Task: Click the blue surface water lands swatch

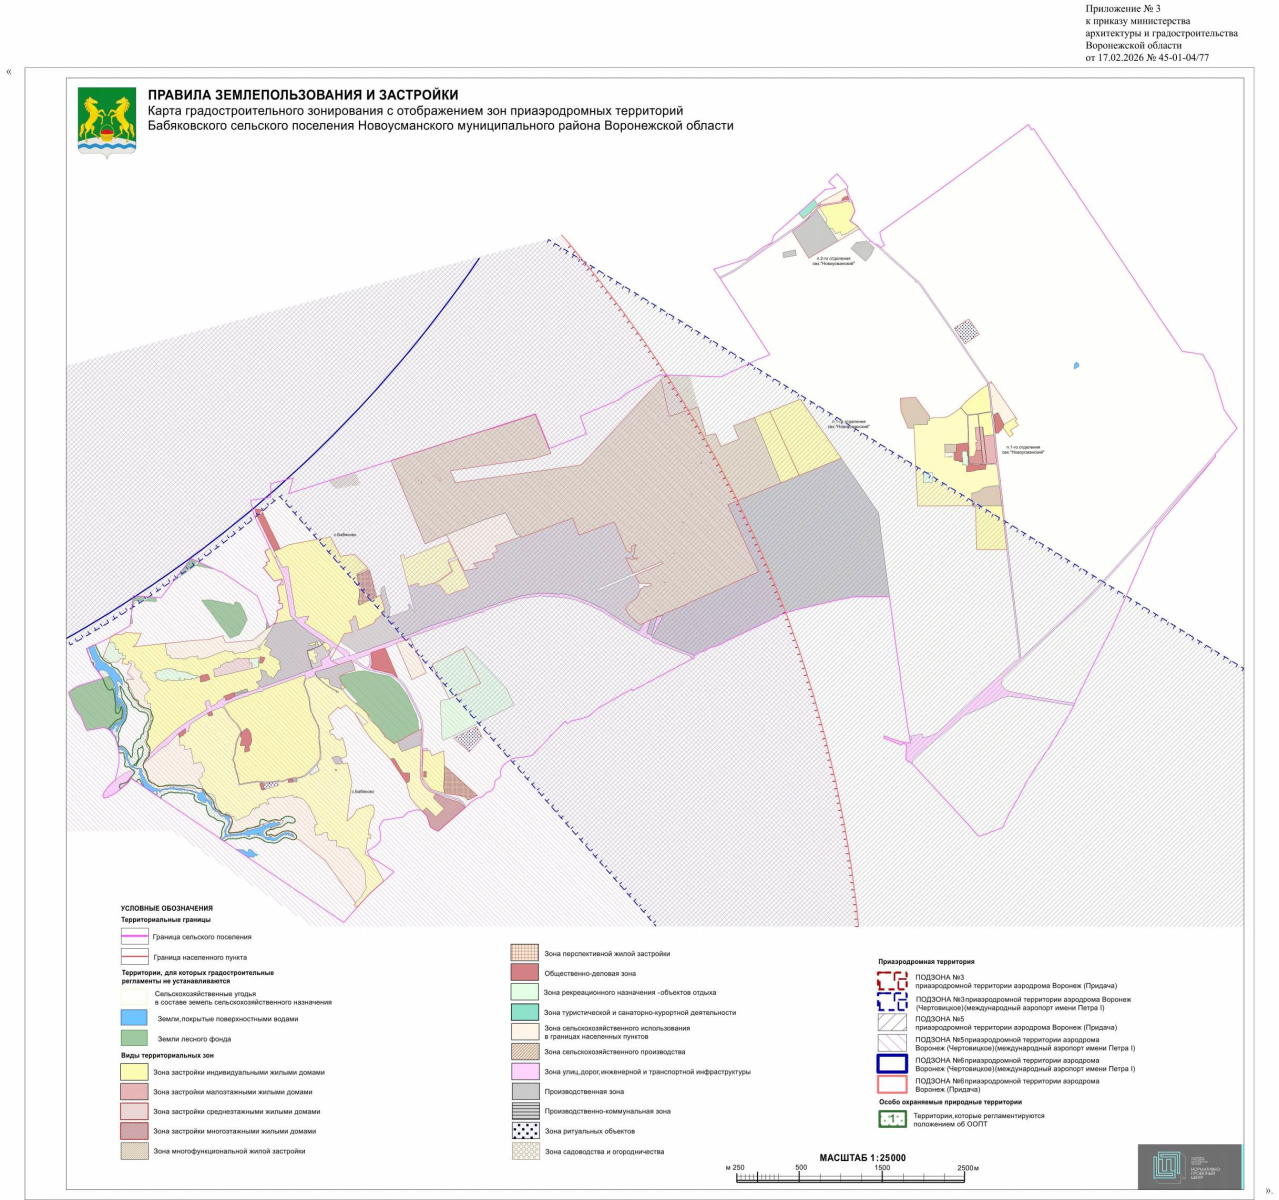Action: (x=134, y=1018)
